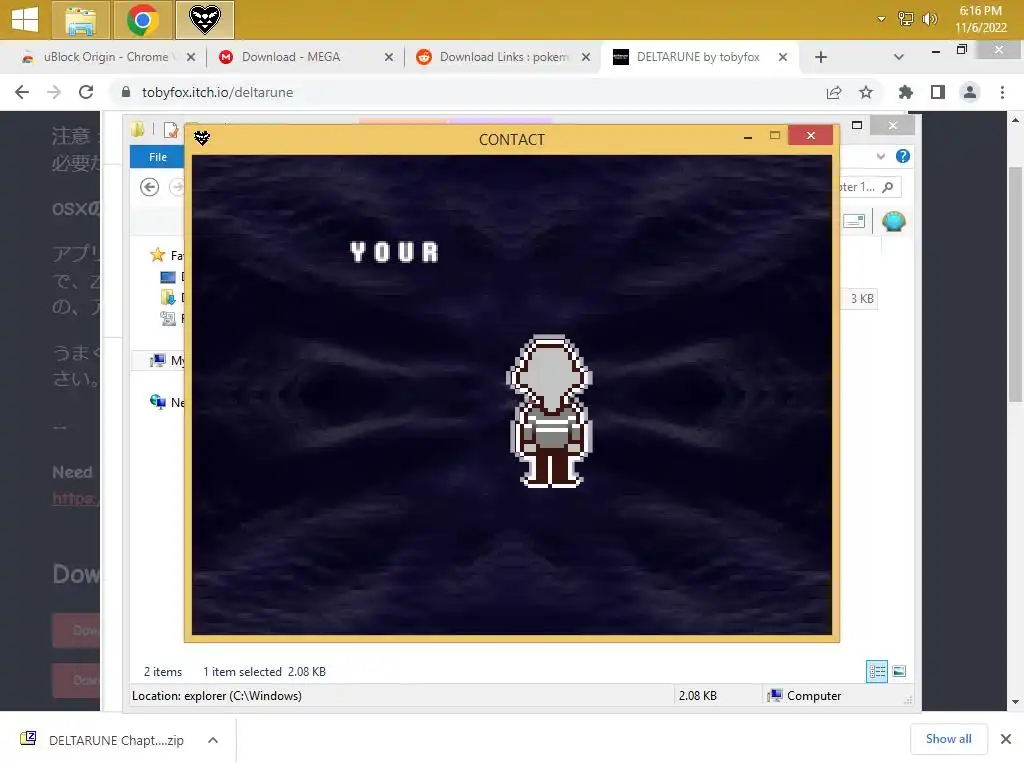Viewport: 1024px width, 768px height.
Task: Click the Explorer search magnifier
Action: coord(888,187)
